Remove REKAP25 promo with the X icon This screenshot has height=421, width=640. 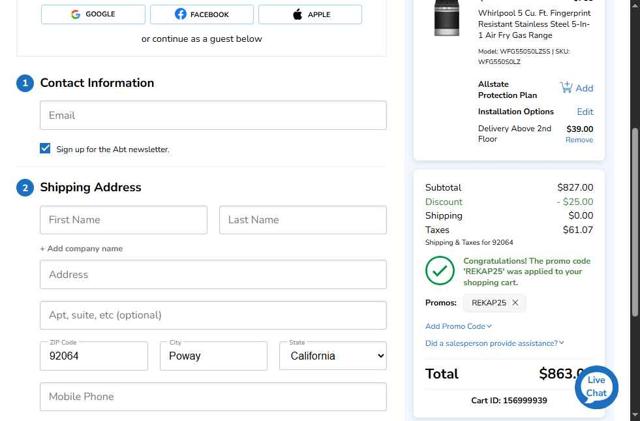click(x=515, y=302)
